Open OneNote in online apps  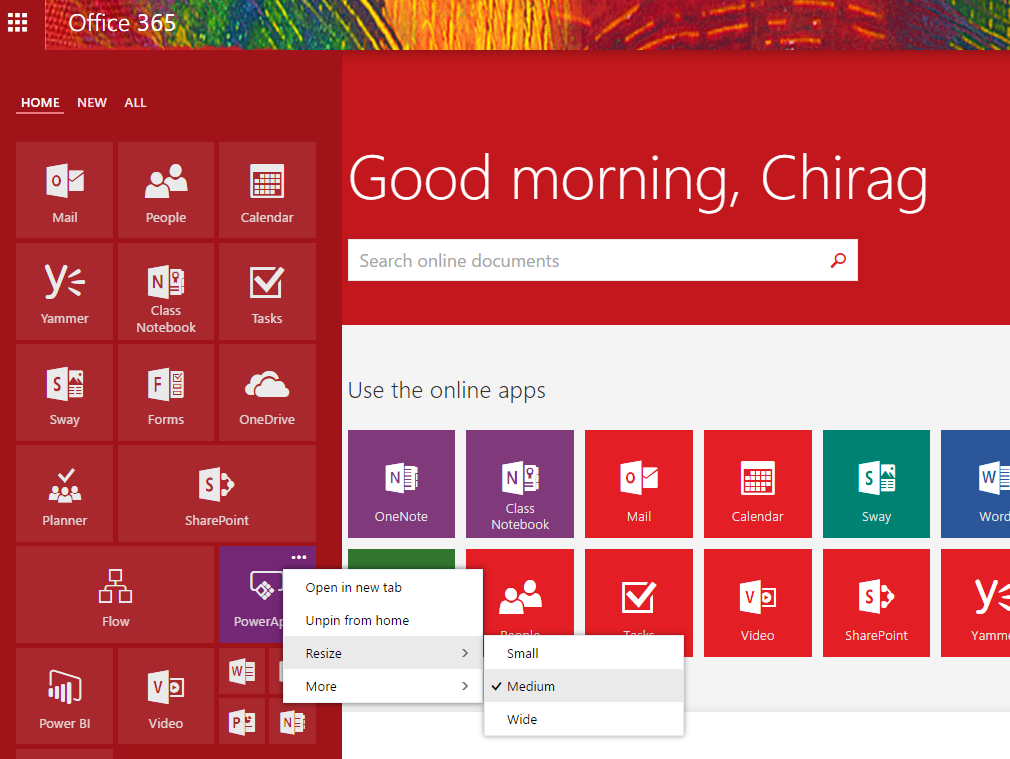[x=401, y=484]
